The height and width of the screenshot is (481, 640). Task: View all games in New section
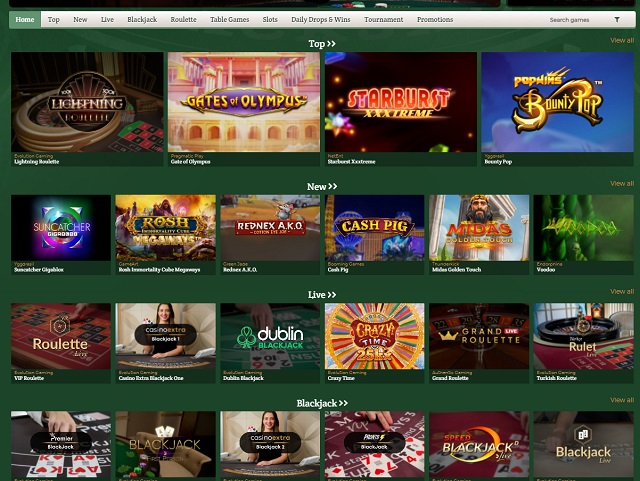[x=622, y=183]
